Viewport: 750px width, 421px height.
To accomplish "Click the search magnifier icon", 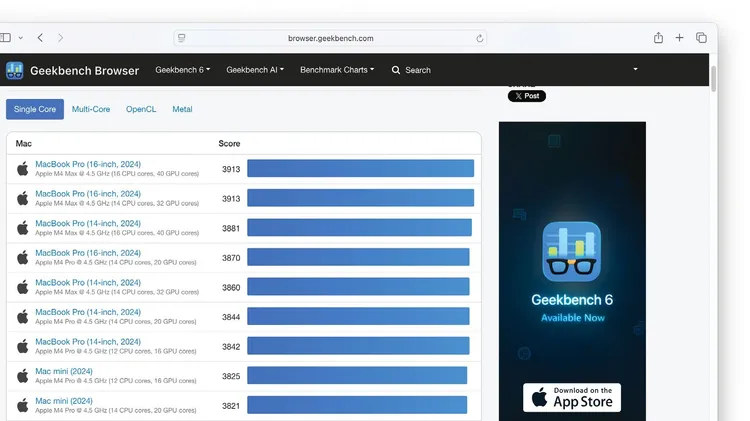I will click(x=396, y=70).
